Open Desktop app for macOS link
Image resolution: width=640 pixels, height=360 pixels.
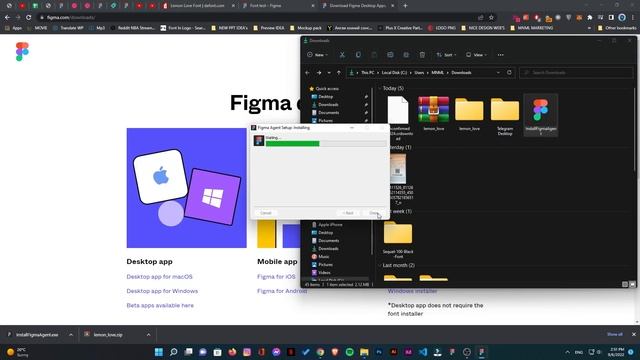point(159,277)
